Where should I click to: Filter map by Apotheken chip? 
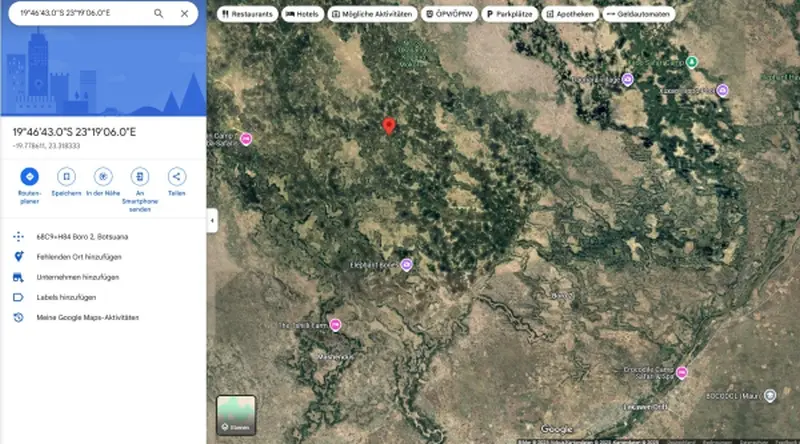pyautogui.click(x=570, y=14)
